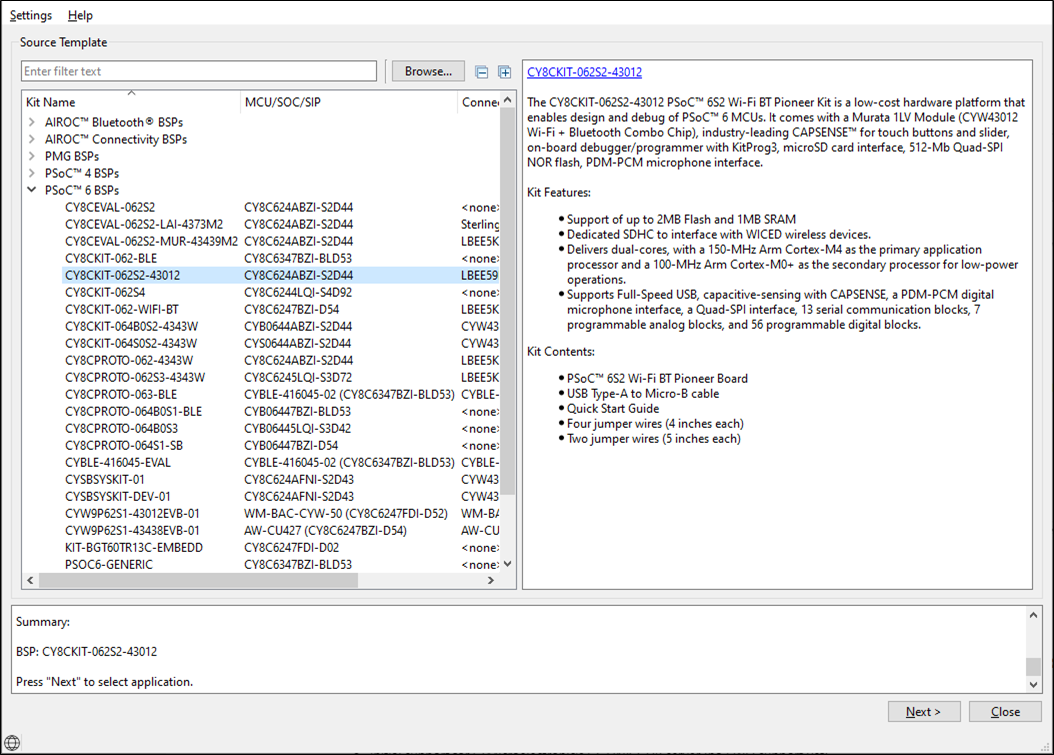Select the CY8CKIT-062-WIFI-BT kit
The height and width of the screenshot is (755, 1054).
pos(122,309)
